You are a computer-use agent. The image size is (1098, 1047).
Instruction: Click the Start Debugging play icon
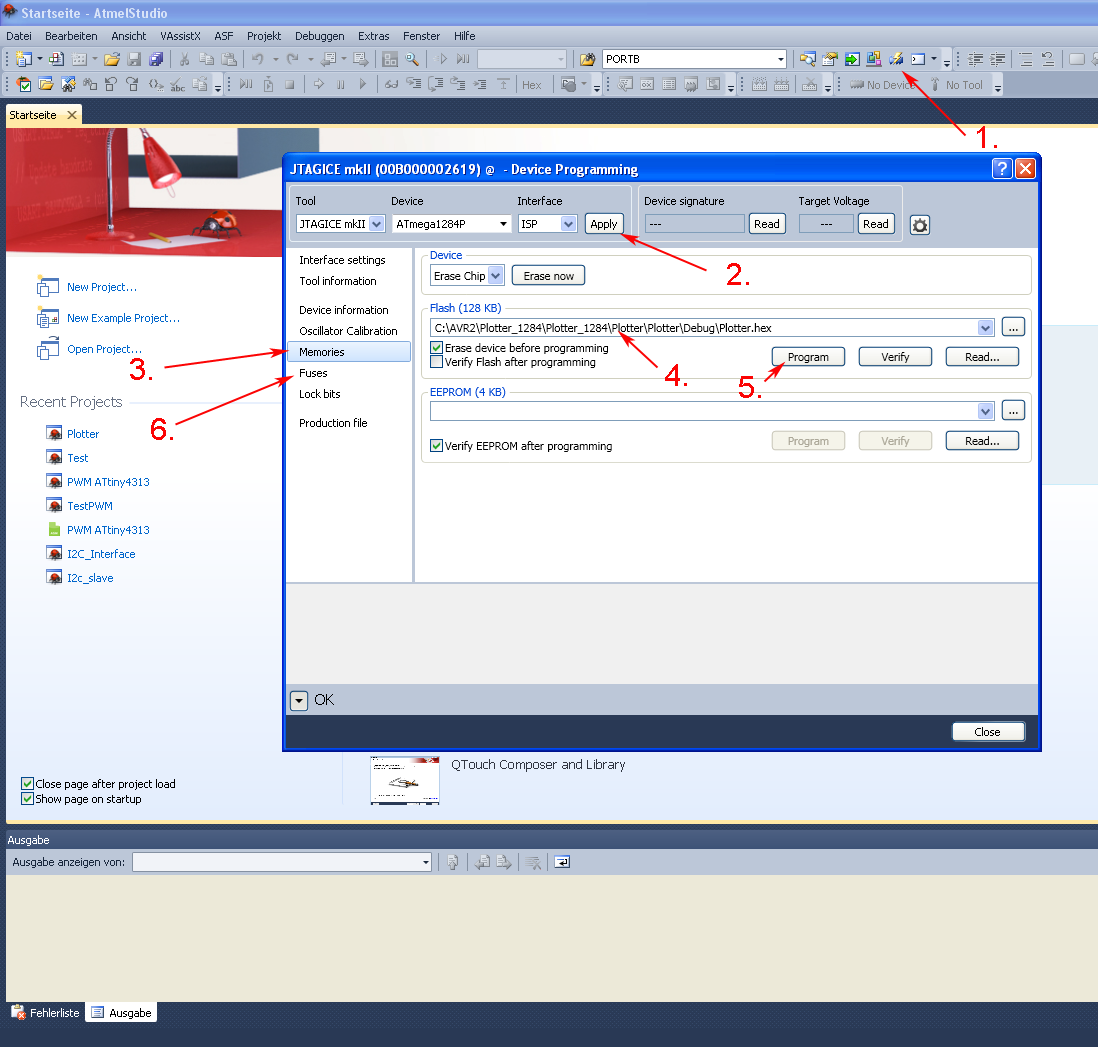click(442, 60)
